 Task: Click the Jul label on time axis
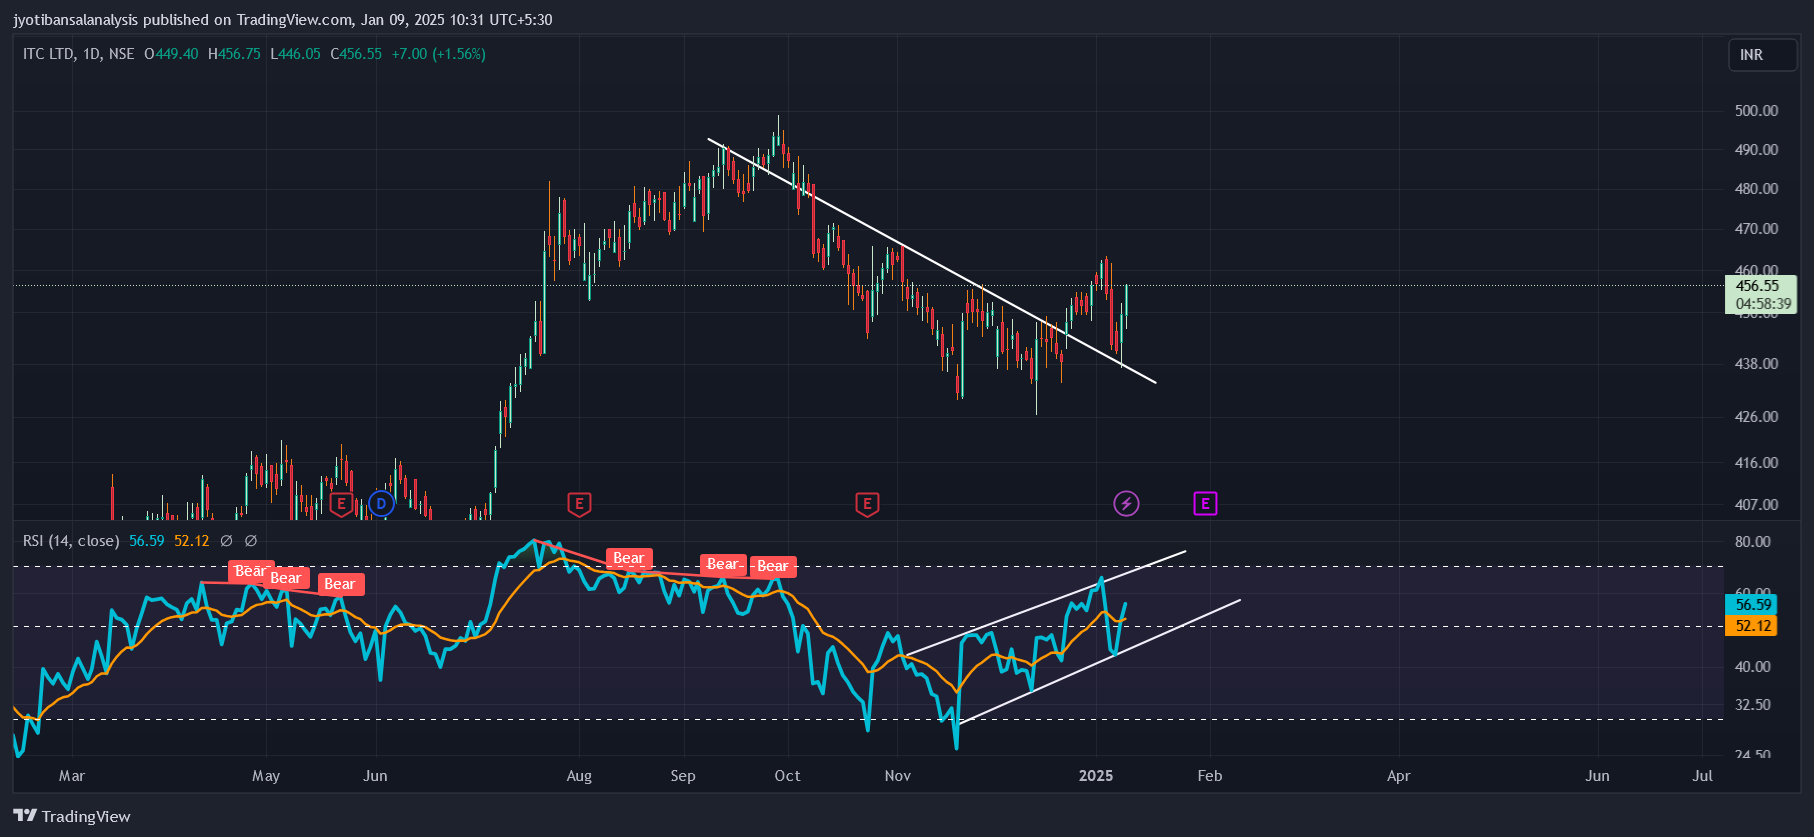click(1702, 776)
